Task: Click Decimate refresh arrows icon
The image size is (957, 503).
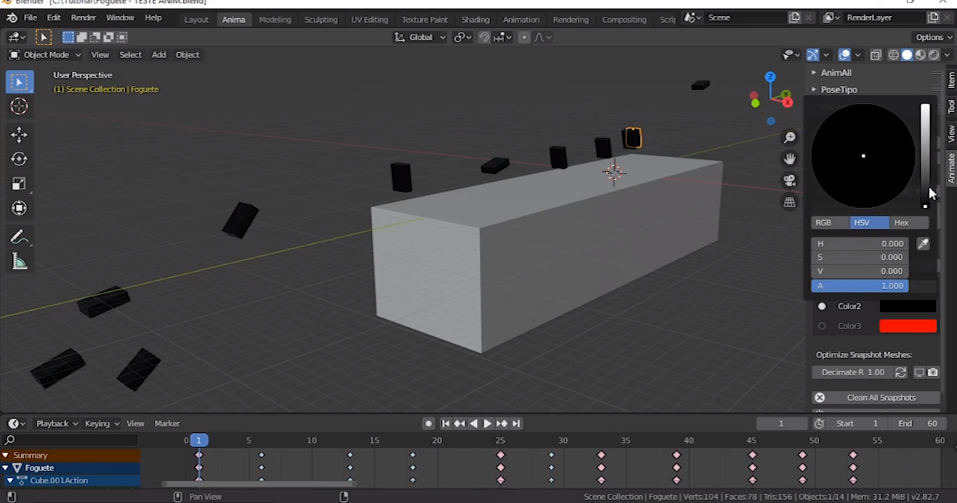Action: click(900, 372)
